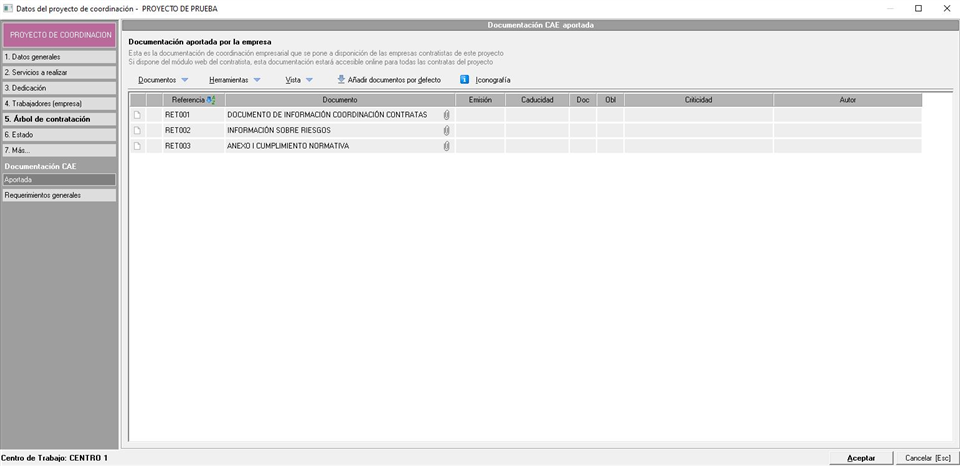Click the Doc column header
The image size is (960, 466).
click(x=583, y=100)
